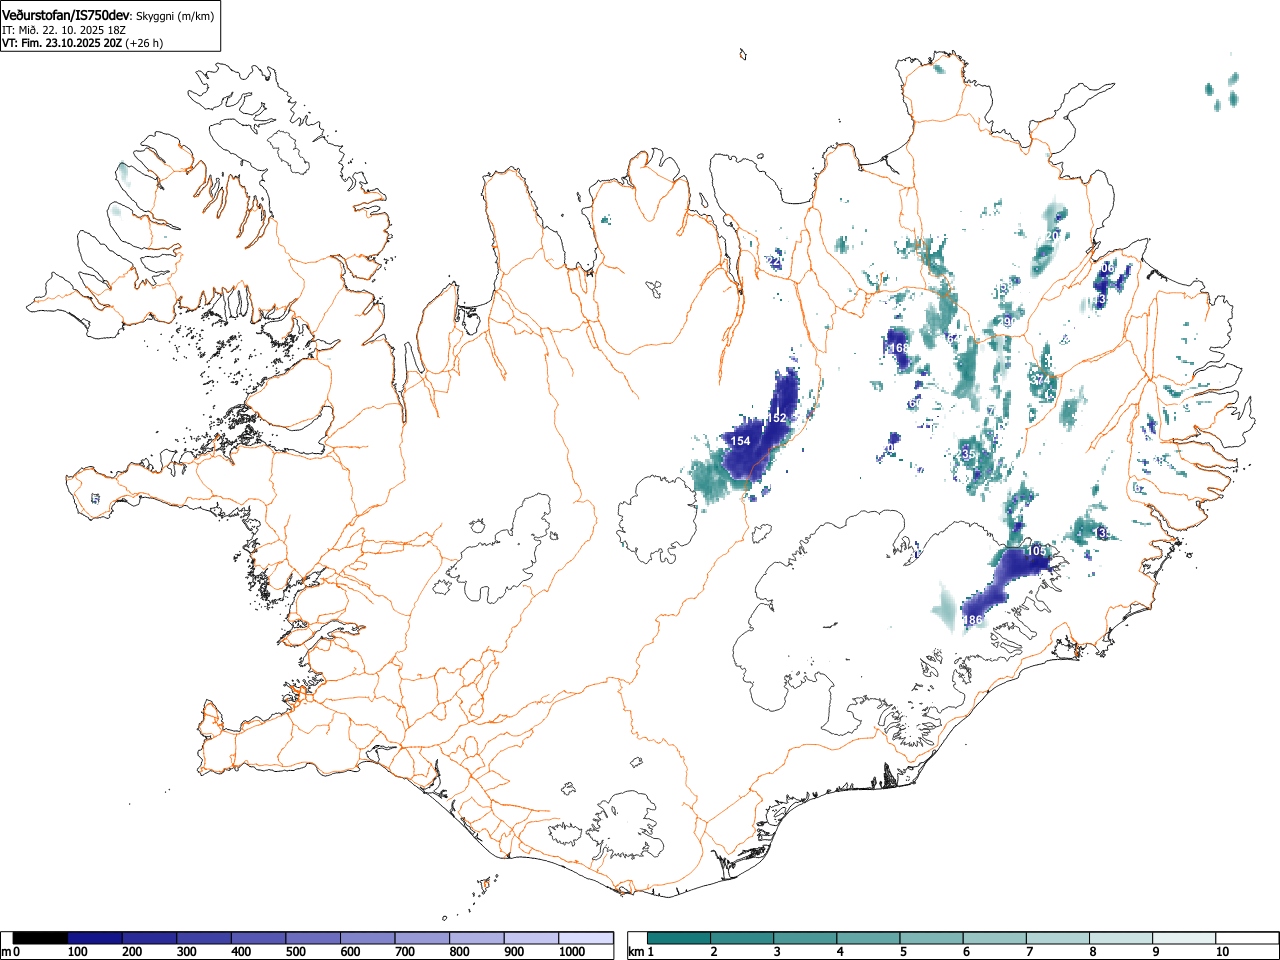
Task: Click the 10 tick label on km legend
Action: 1222,952
